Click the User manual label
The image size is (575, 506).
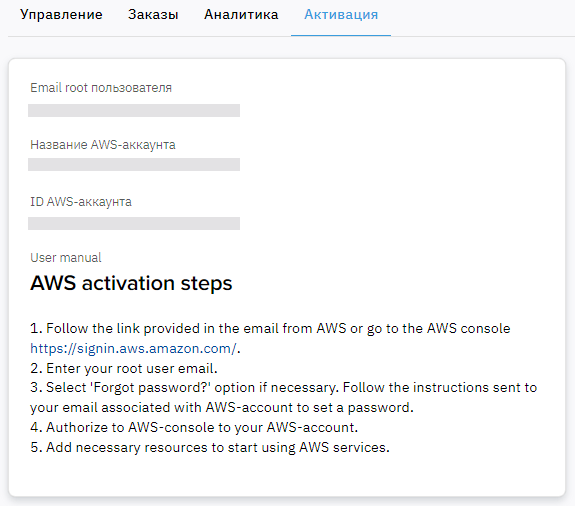pos(66,257)
